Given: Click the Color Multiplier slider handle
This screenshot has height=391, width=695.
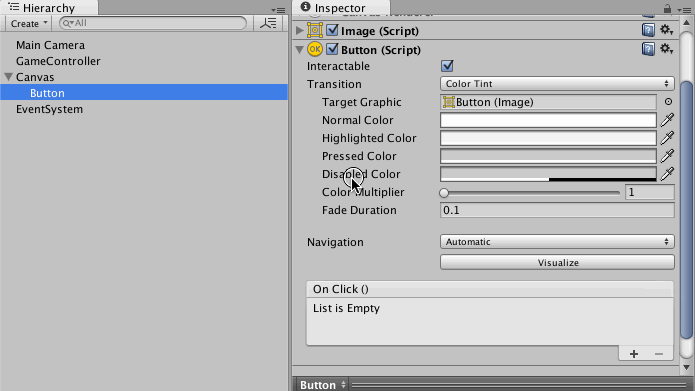Looking at the screenshot, I should pyautogui.click(x=444, y=192).
